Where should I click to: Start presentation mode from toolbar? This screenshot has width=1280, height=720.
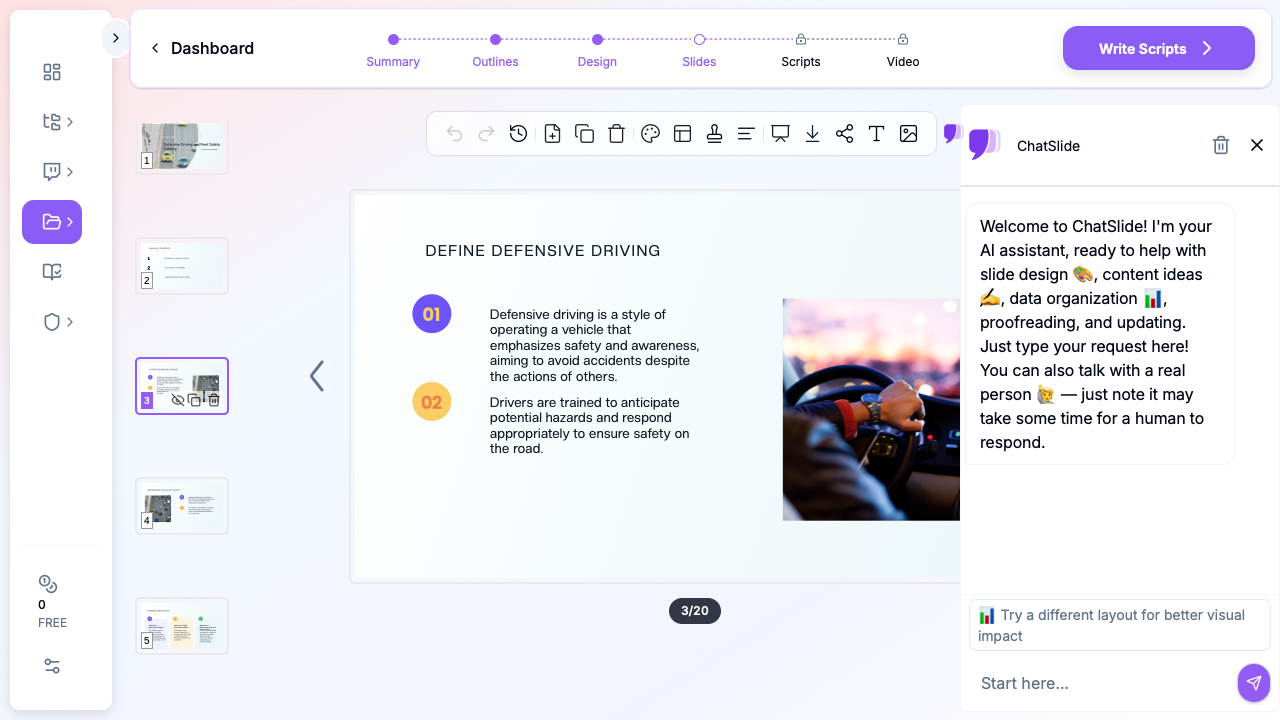click(x=780, y=134)
